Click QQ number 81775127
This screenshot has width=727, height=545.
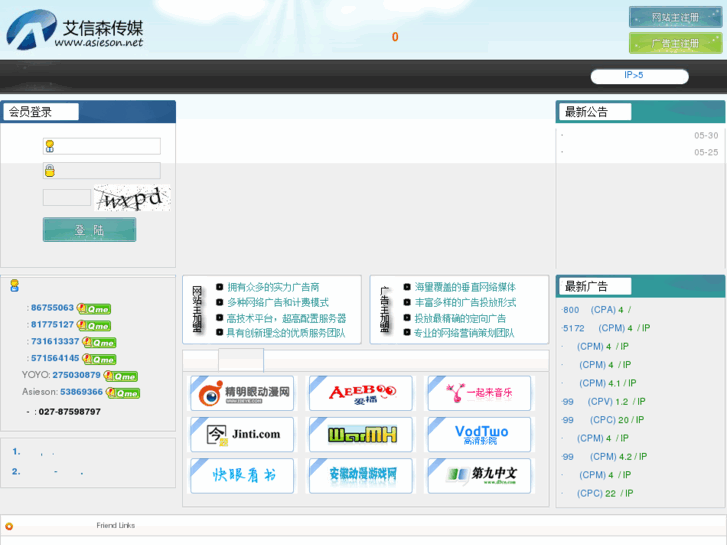(52, 325)
